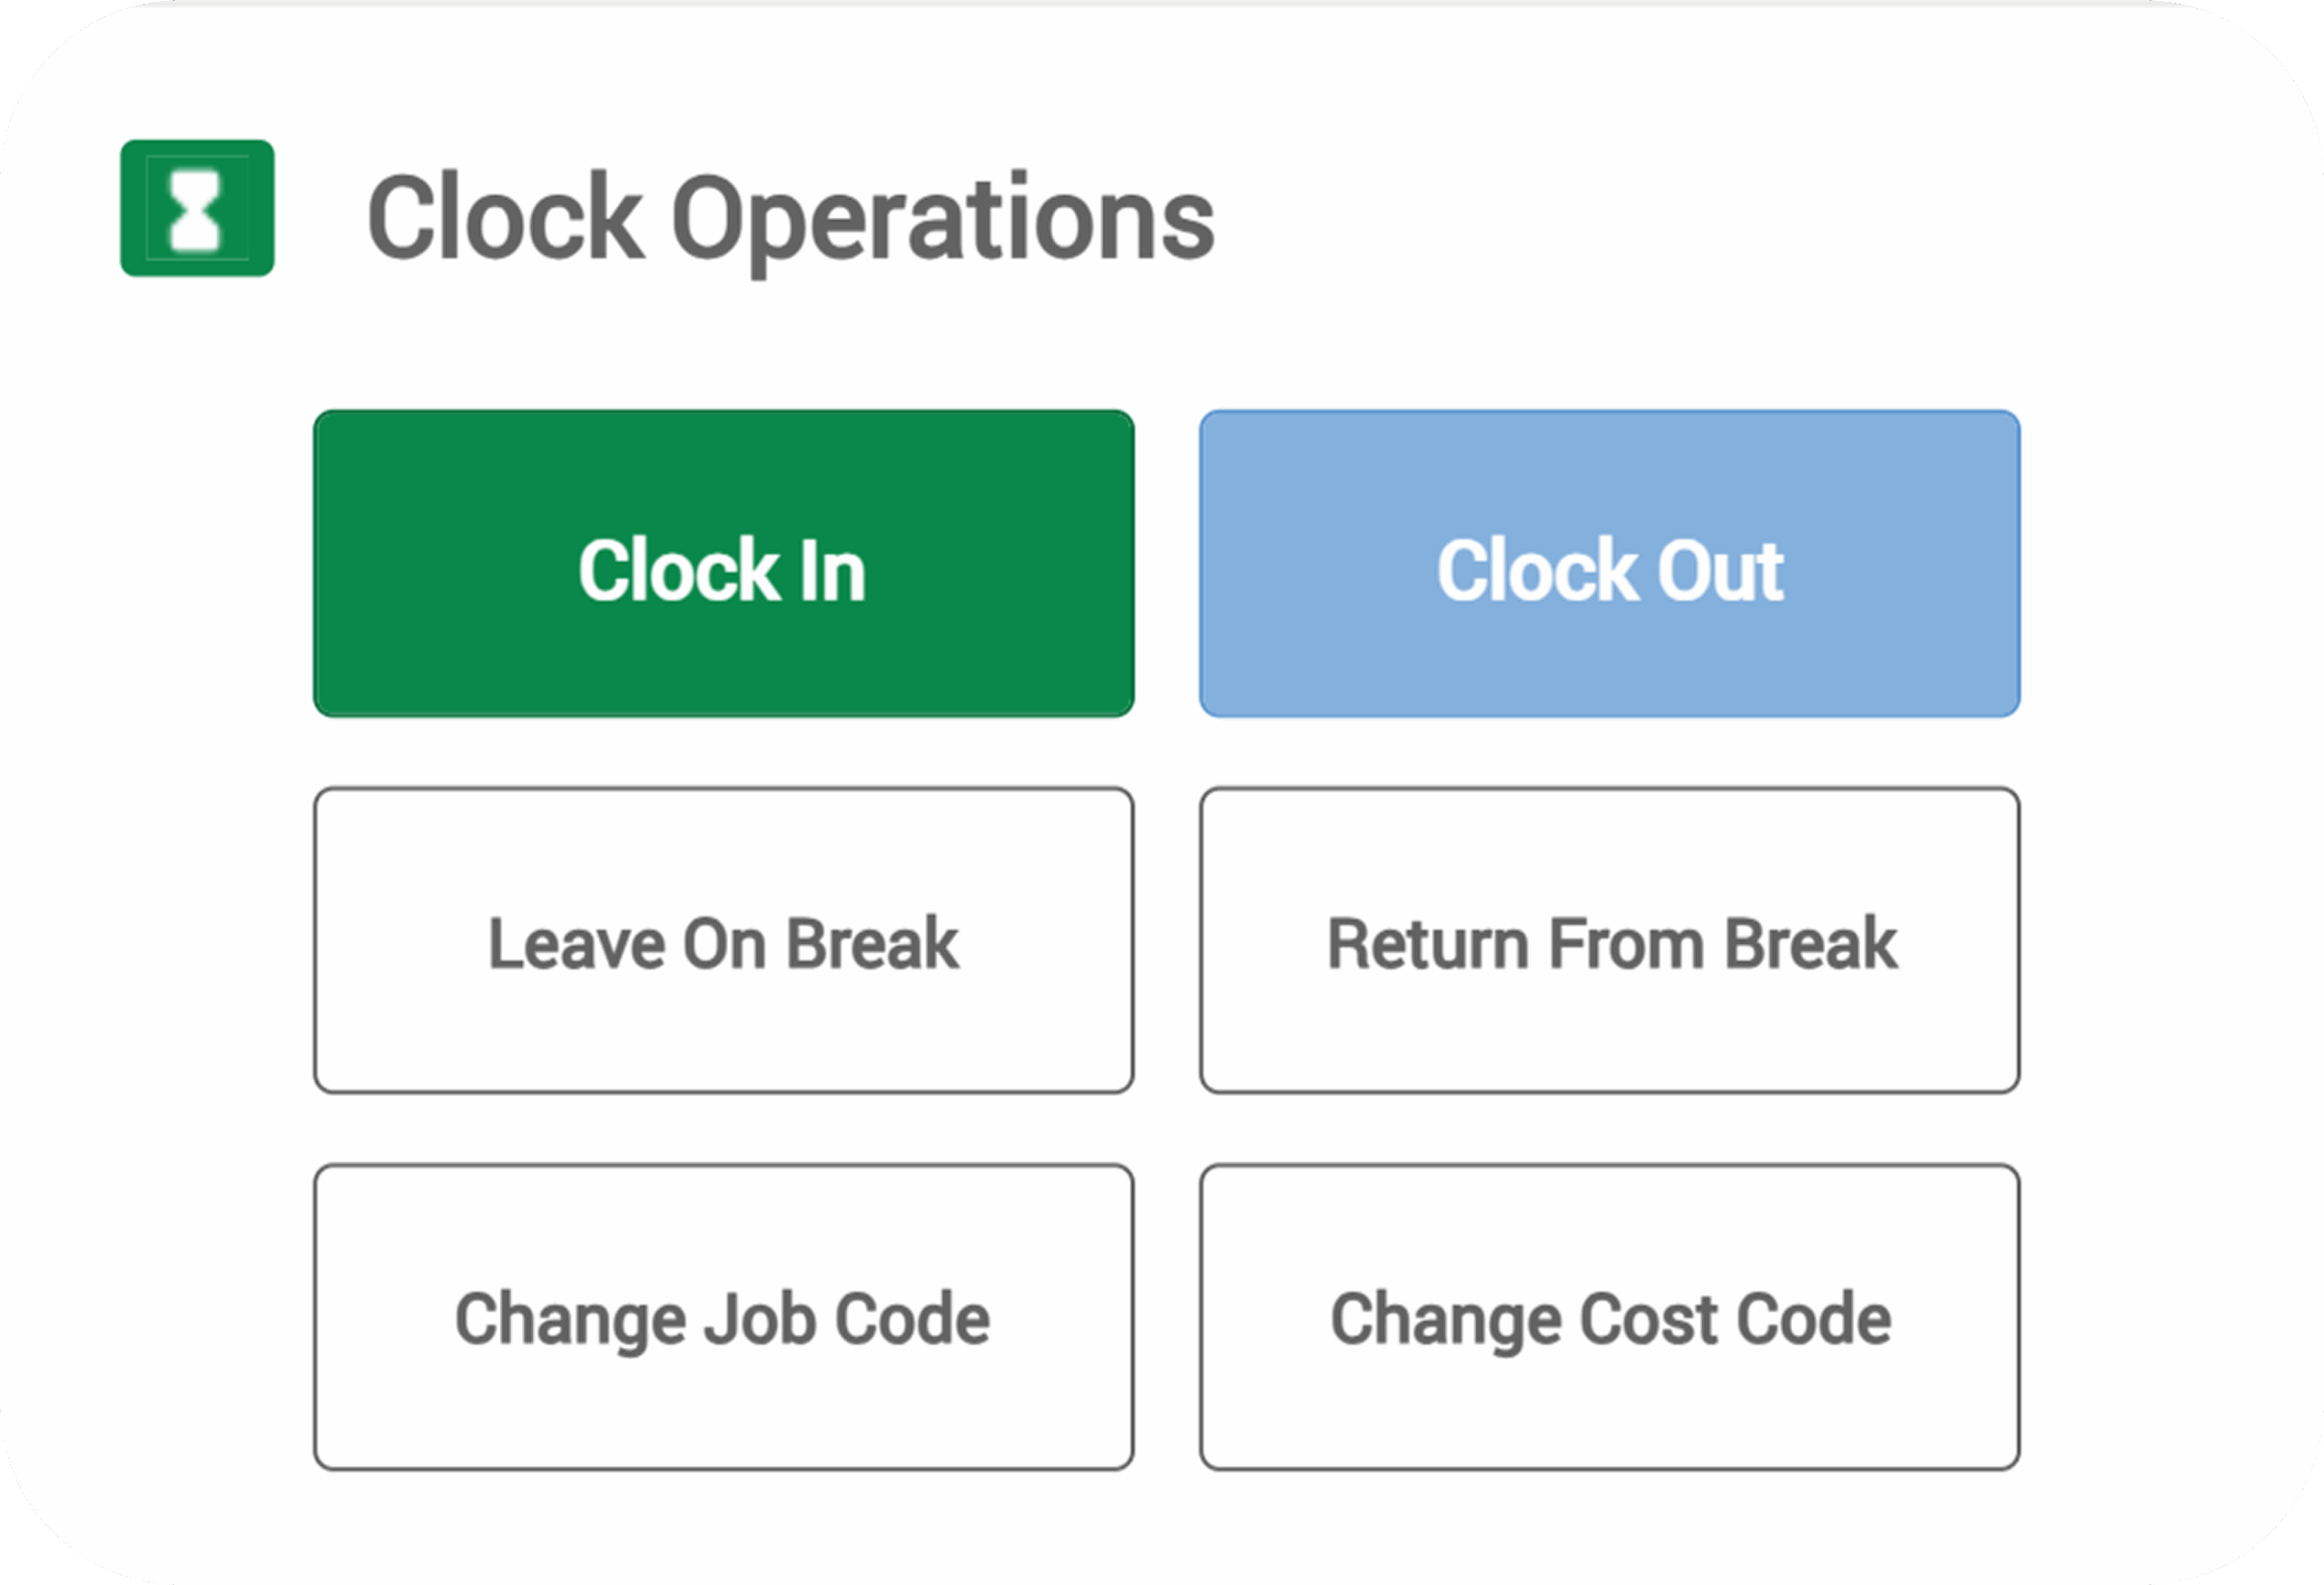This screenshot has height=1585, width=2324.
Task: Begin a break via Leave On Break
Action: click(x=723, y=940)
